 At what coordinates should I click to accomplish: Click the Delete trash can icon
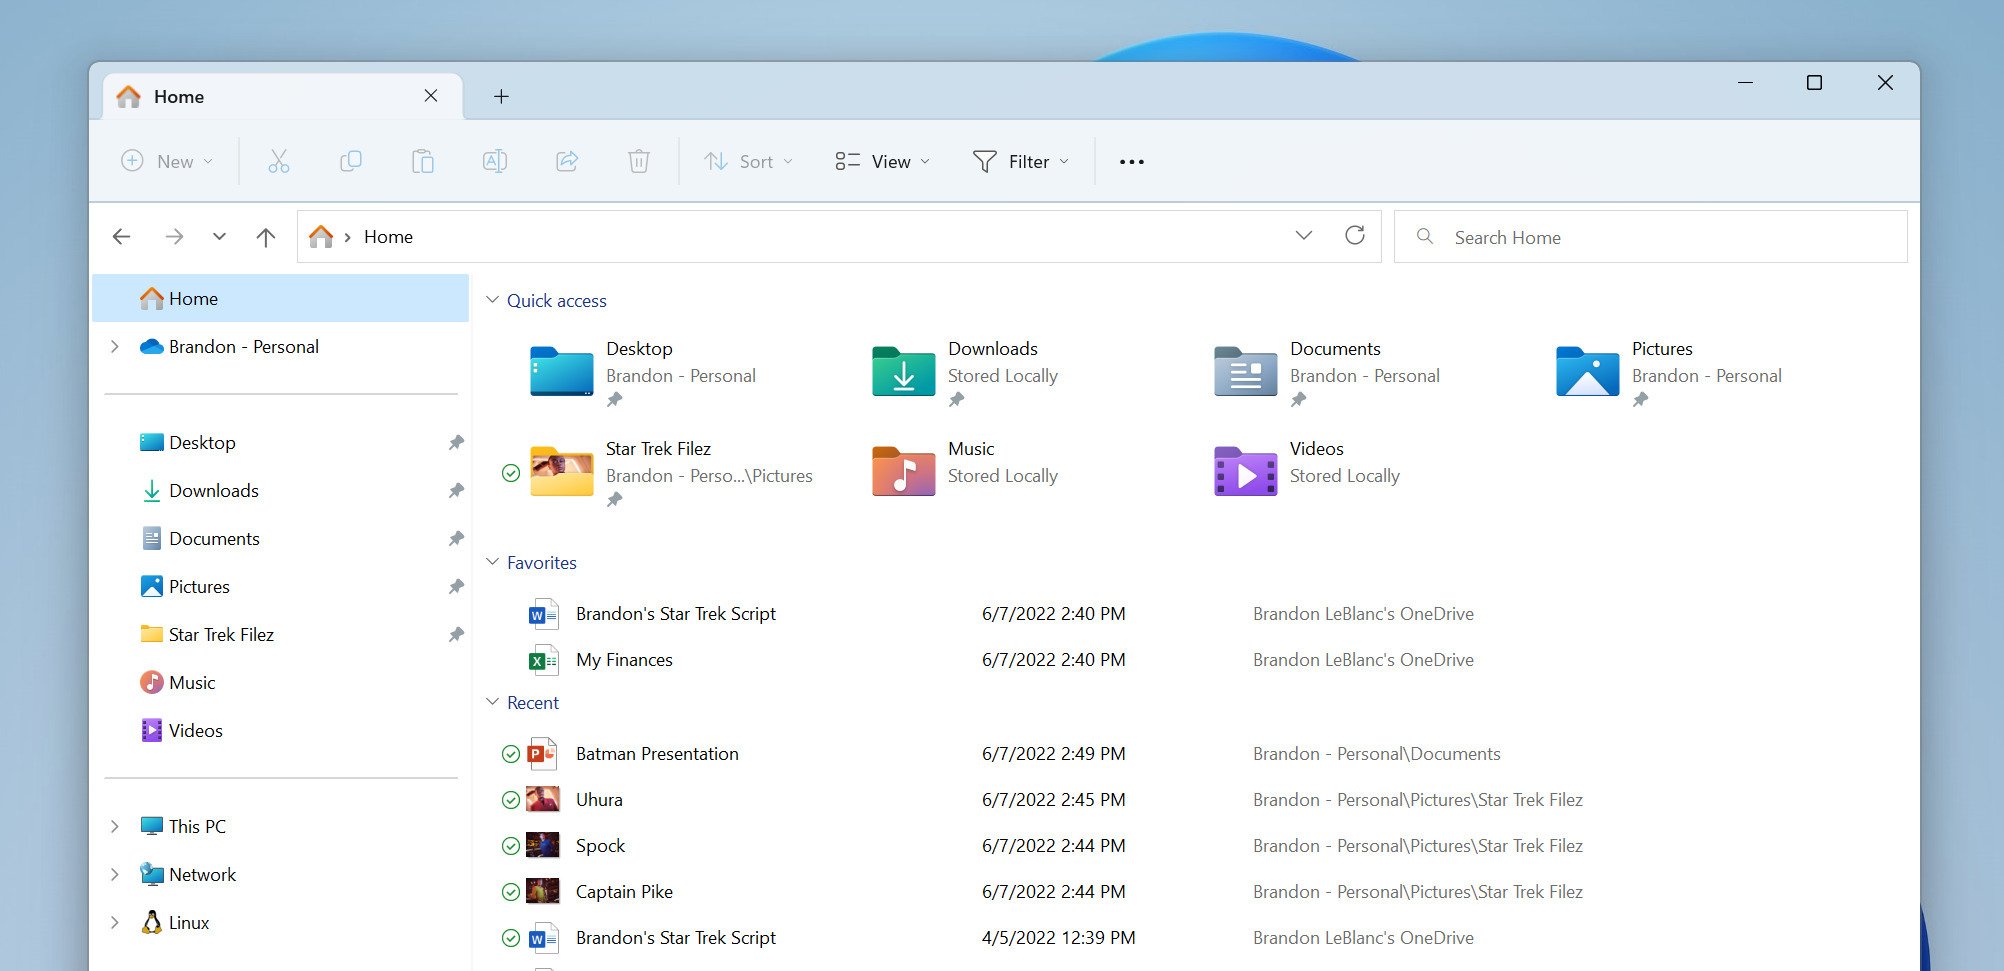[639, 161]
